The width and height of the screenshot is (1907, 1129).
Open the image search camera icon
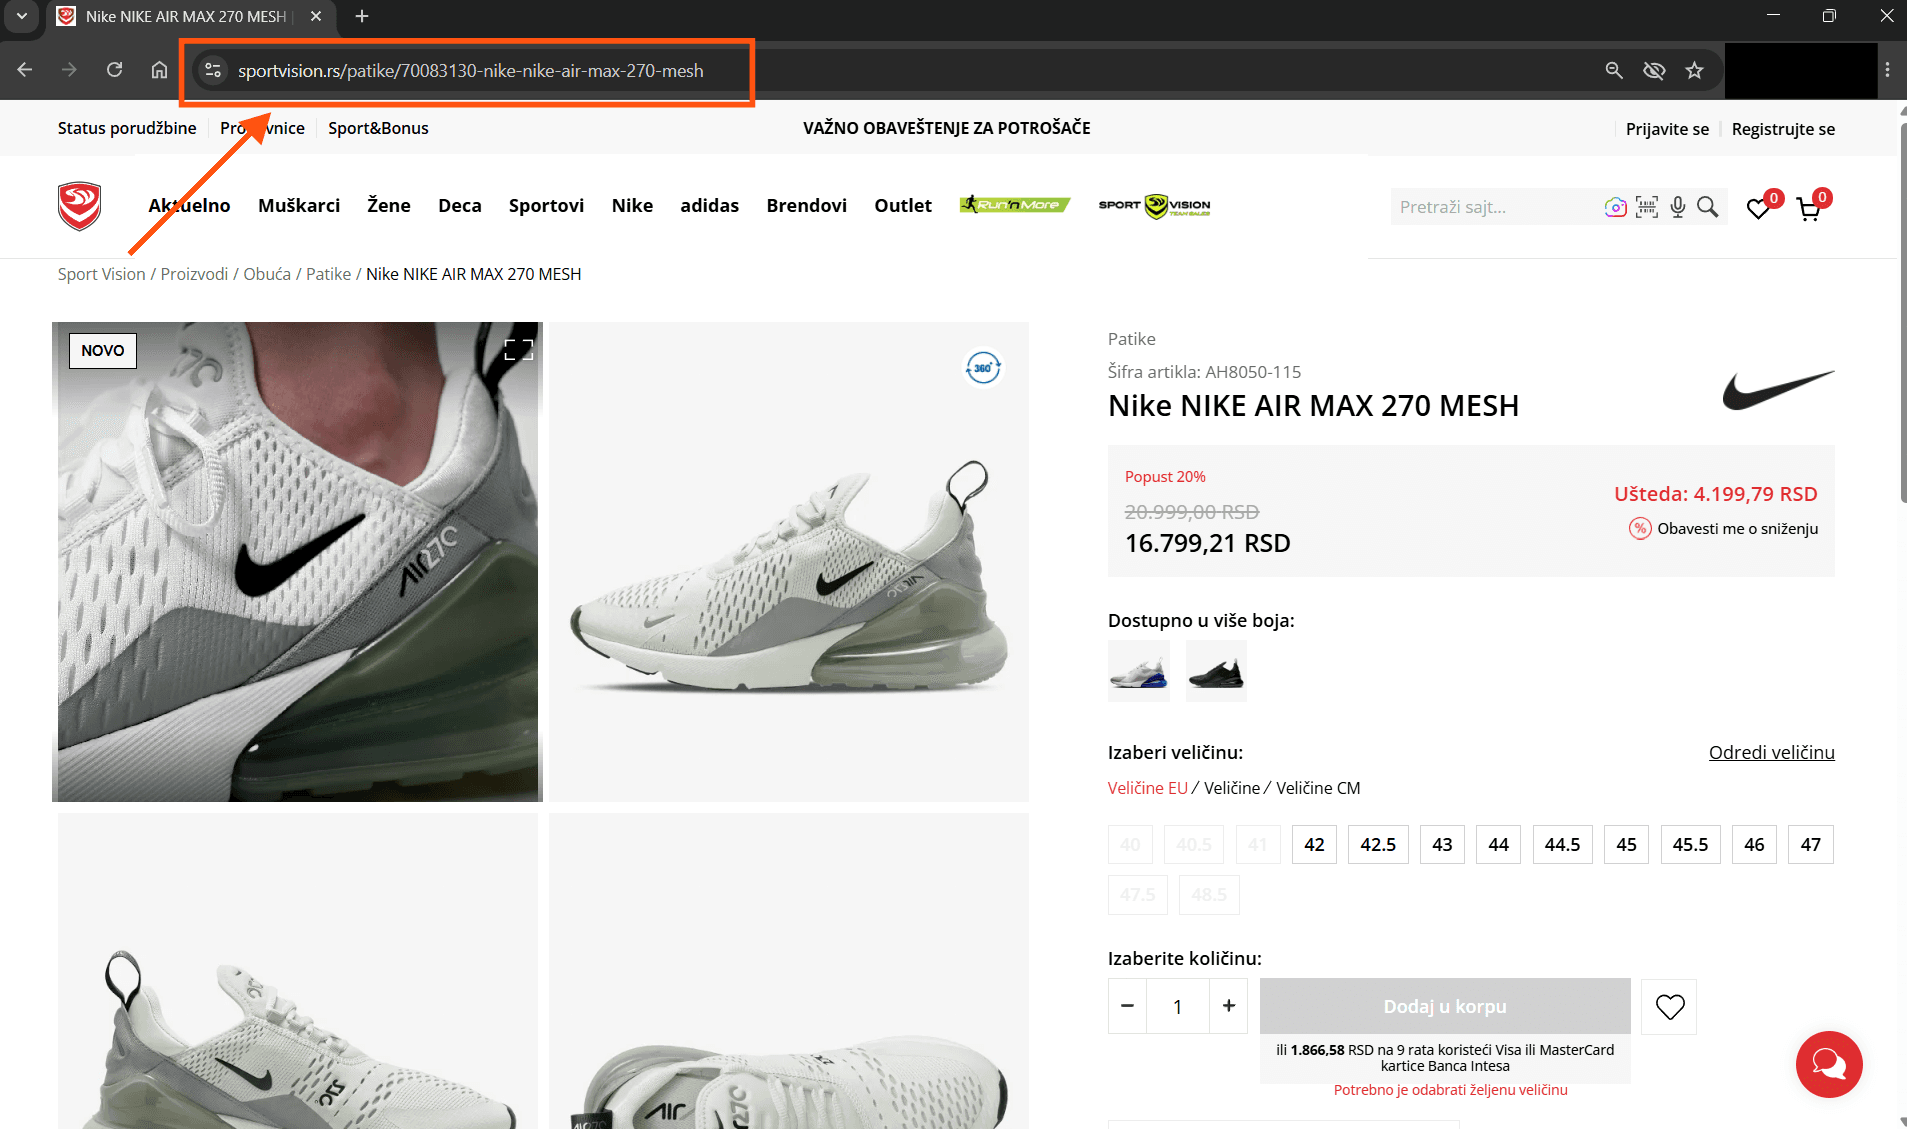(x=1615, y=207)
